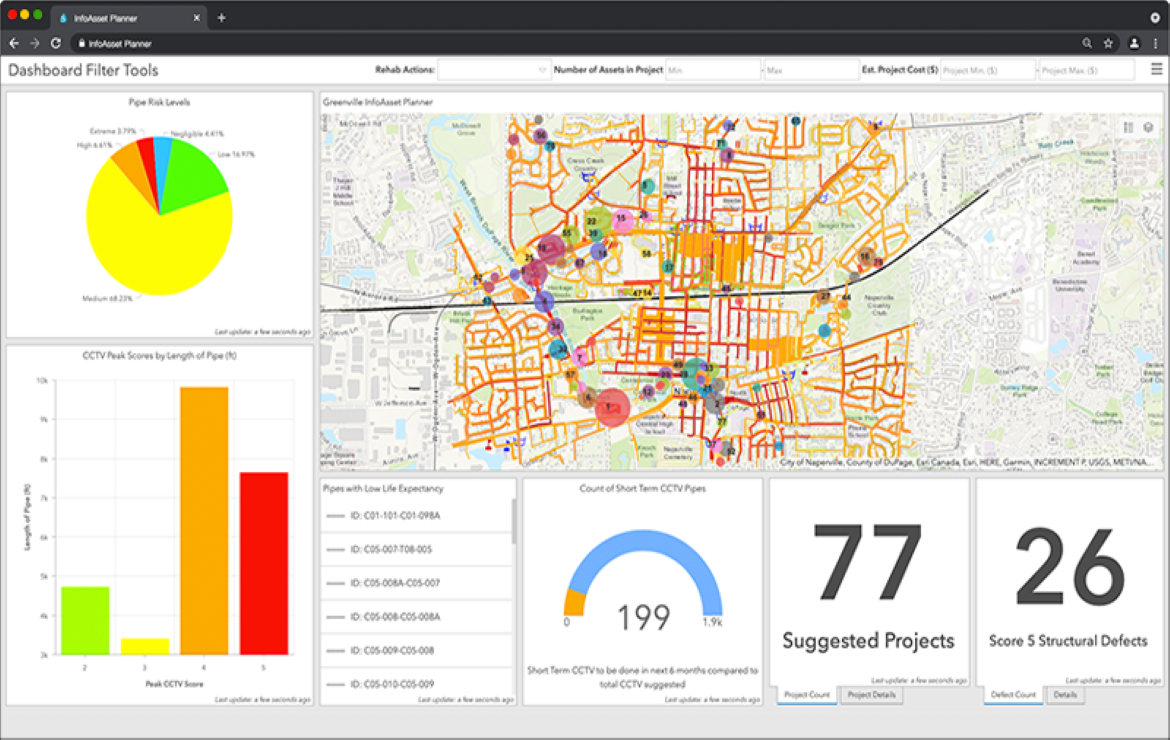Select the Project Count tab

807,695
